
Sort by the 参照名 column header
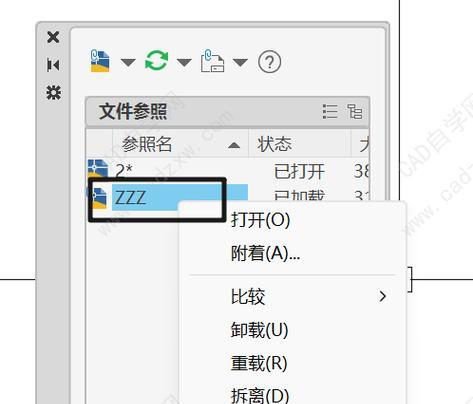[x=180, y=144]
